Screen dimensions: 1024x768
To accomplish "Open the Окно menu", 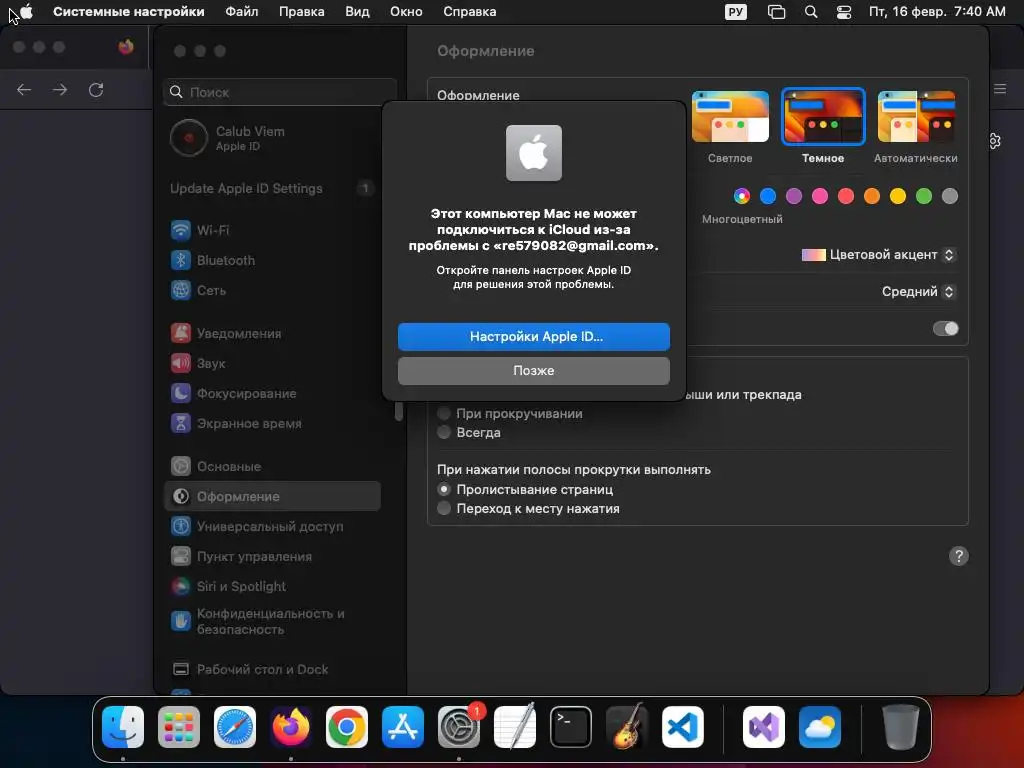I will (x=406, y=12).
